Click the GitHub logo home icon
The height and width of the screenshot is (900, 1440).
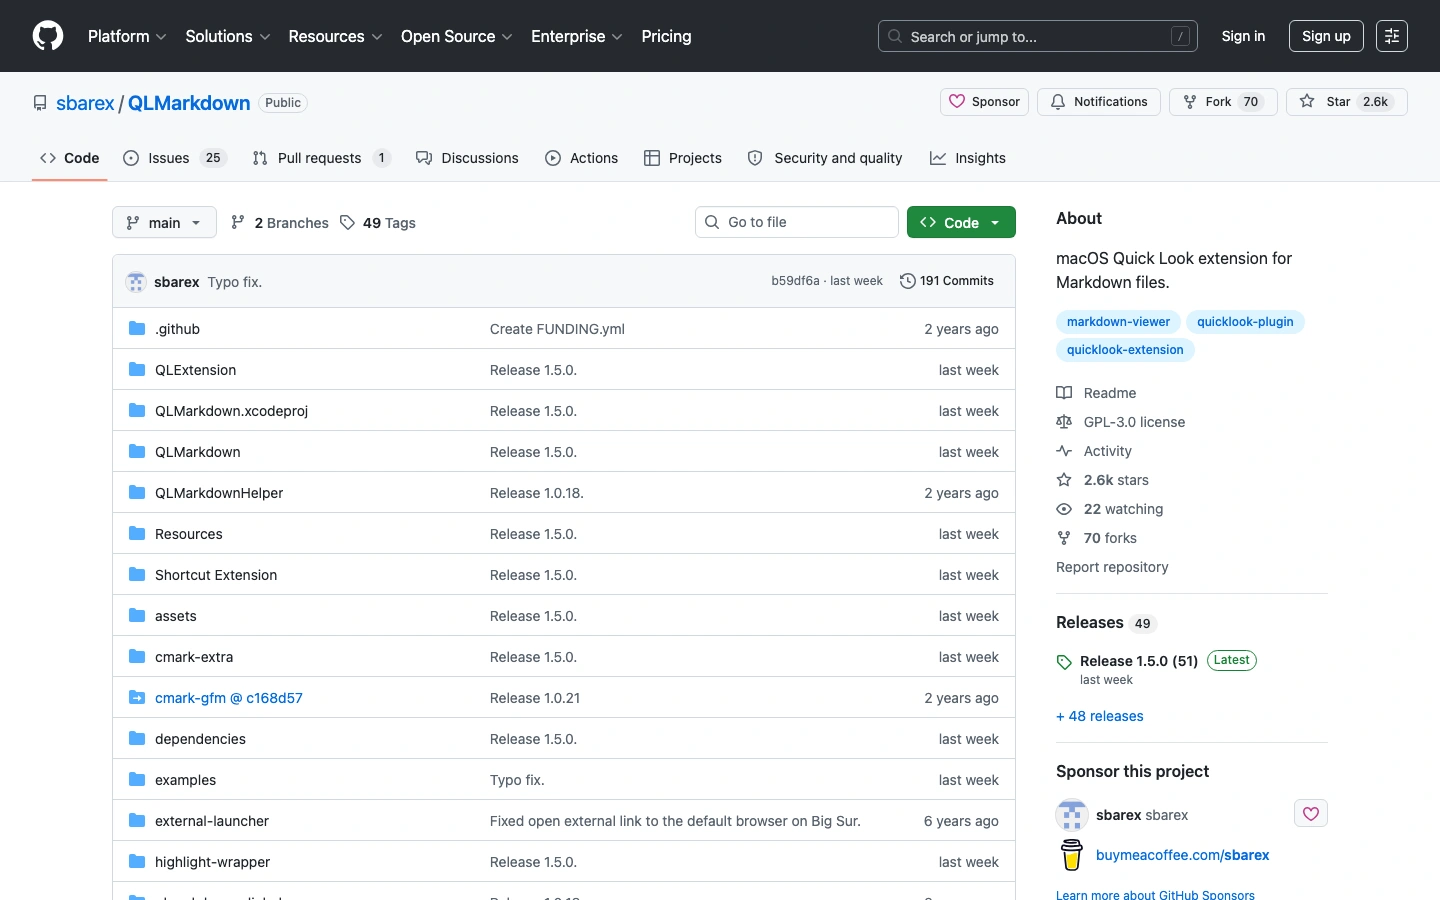point(48,36)
